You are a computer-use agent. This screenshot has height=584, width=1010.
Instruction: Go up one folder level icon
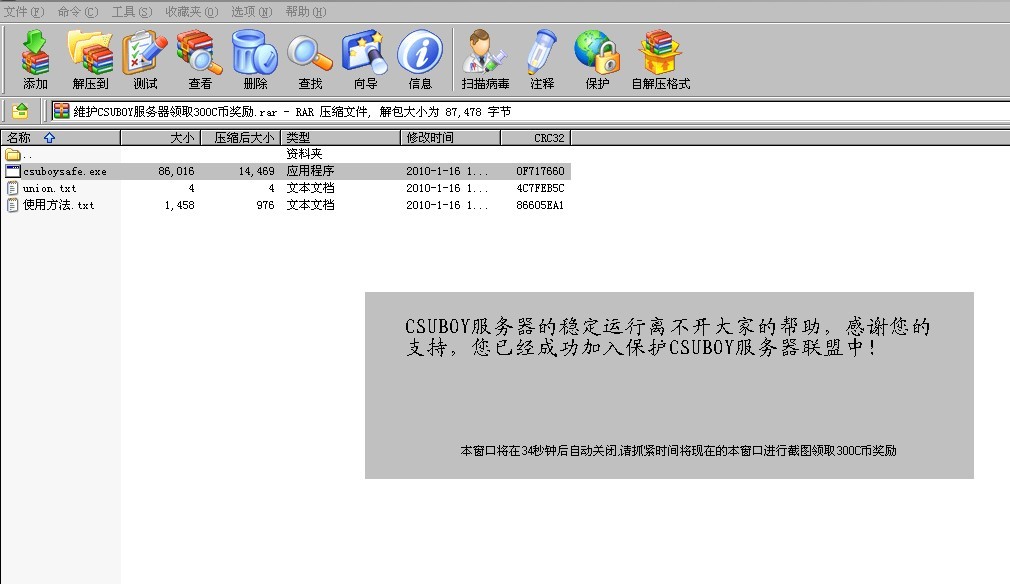pos(20,111)
